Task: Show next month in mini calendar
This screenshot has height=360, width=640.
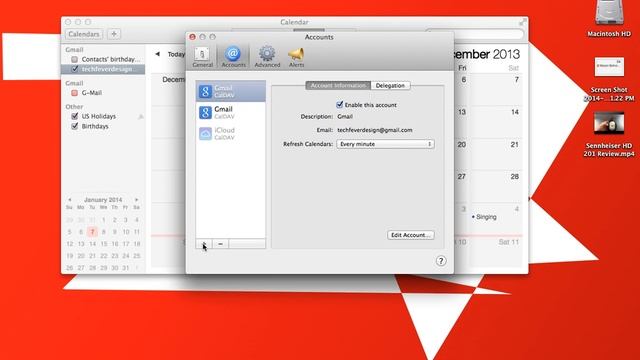Action: [x=136, y=200]
